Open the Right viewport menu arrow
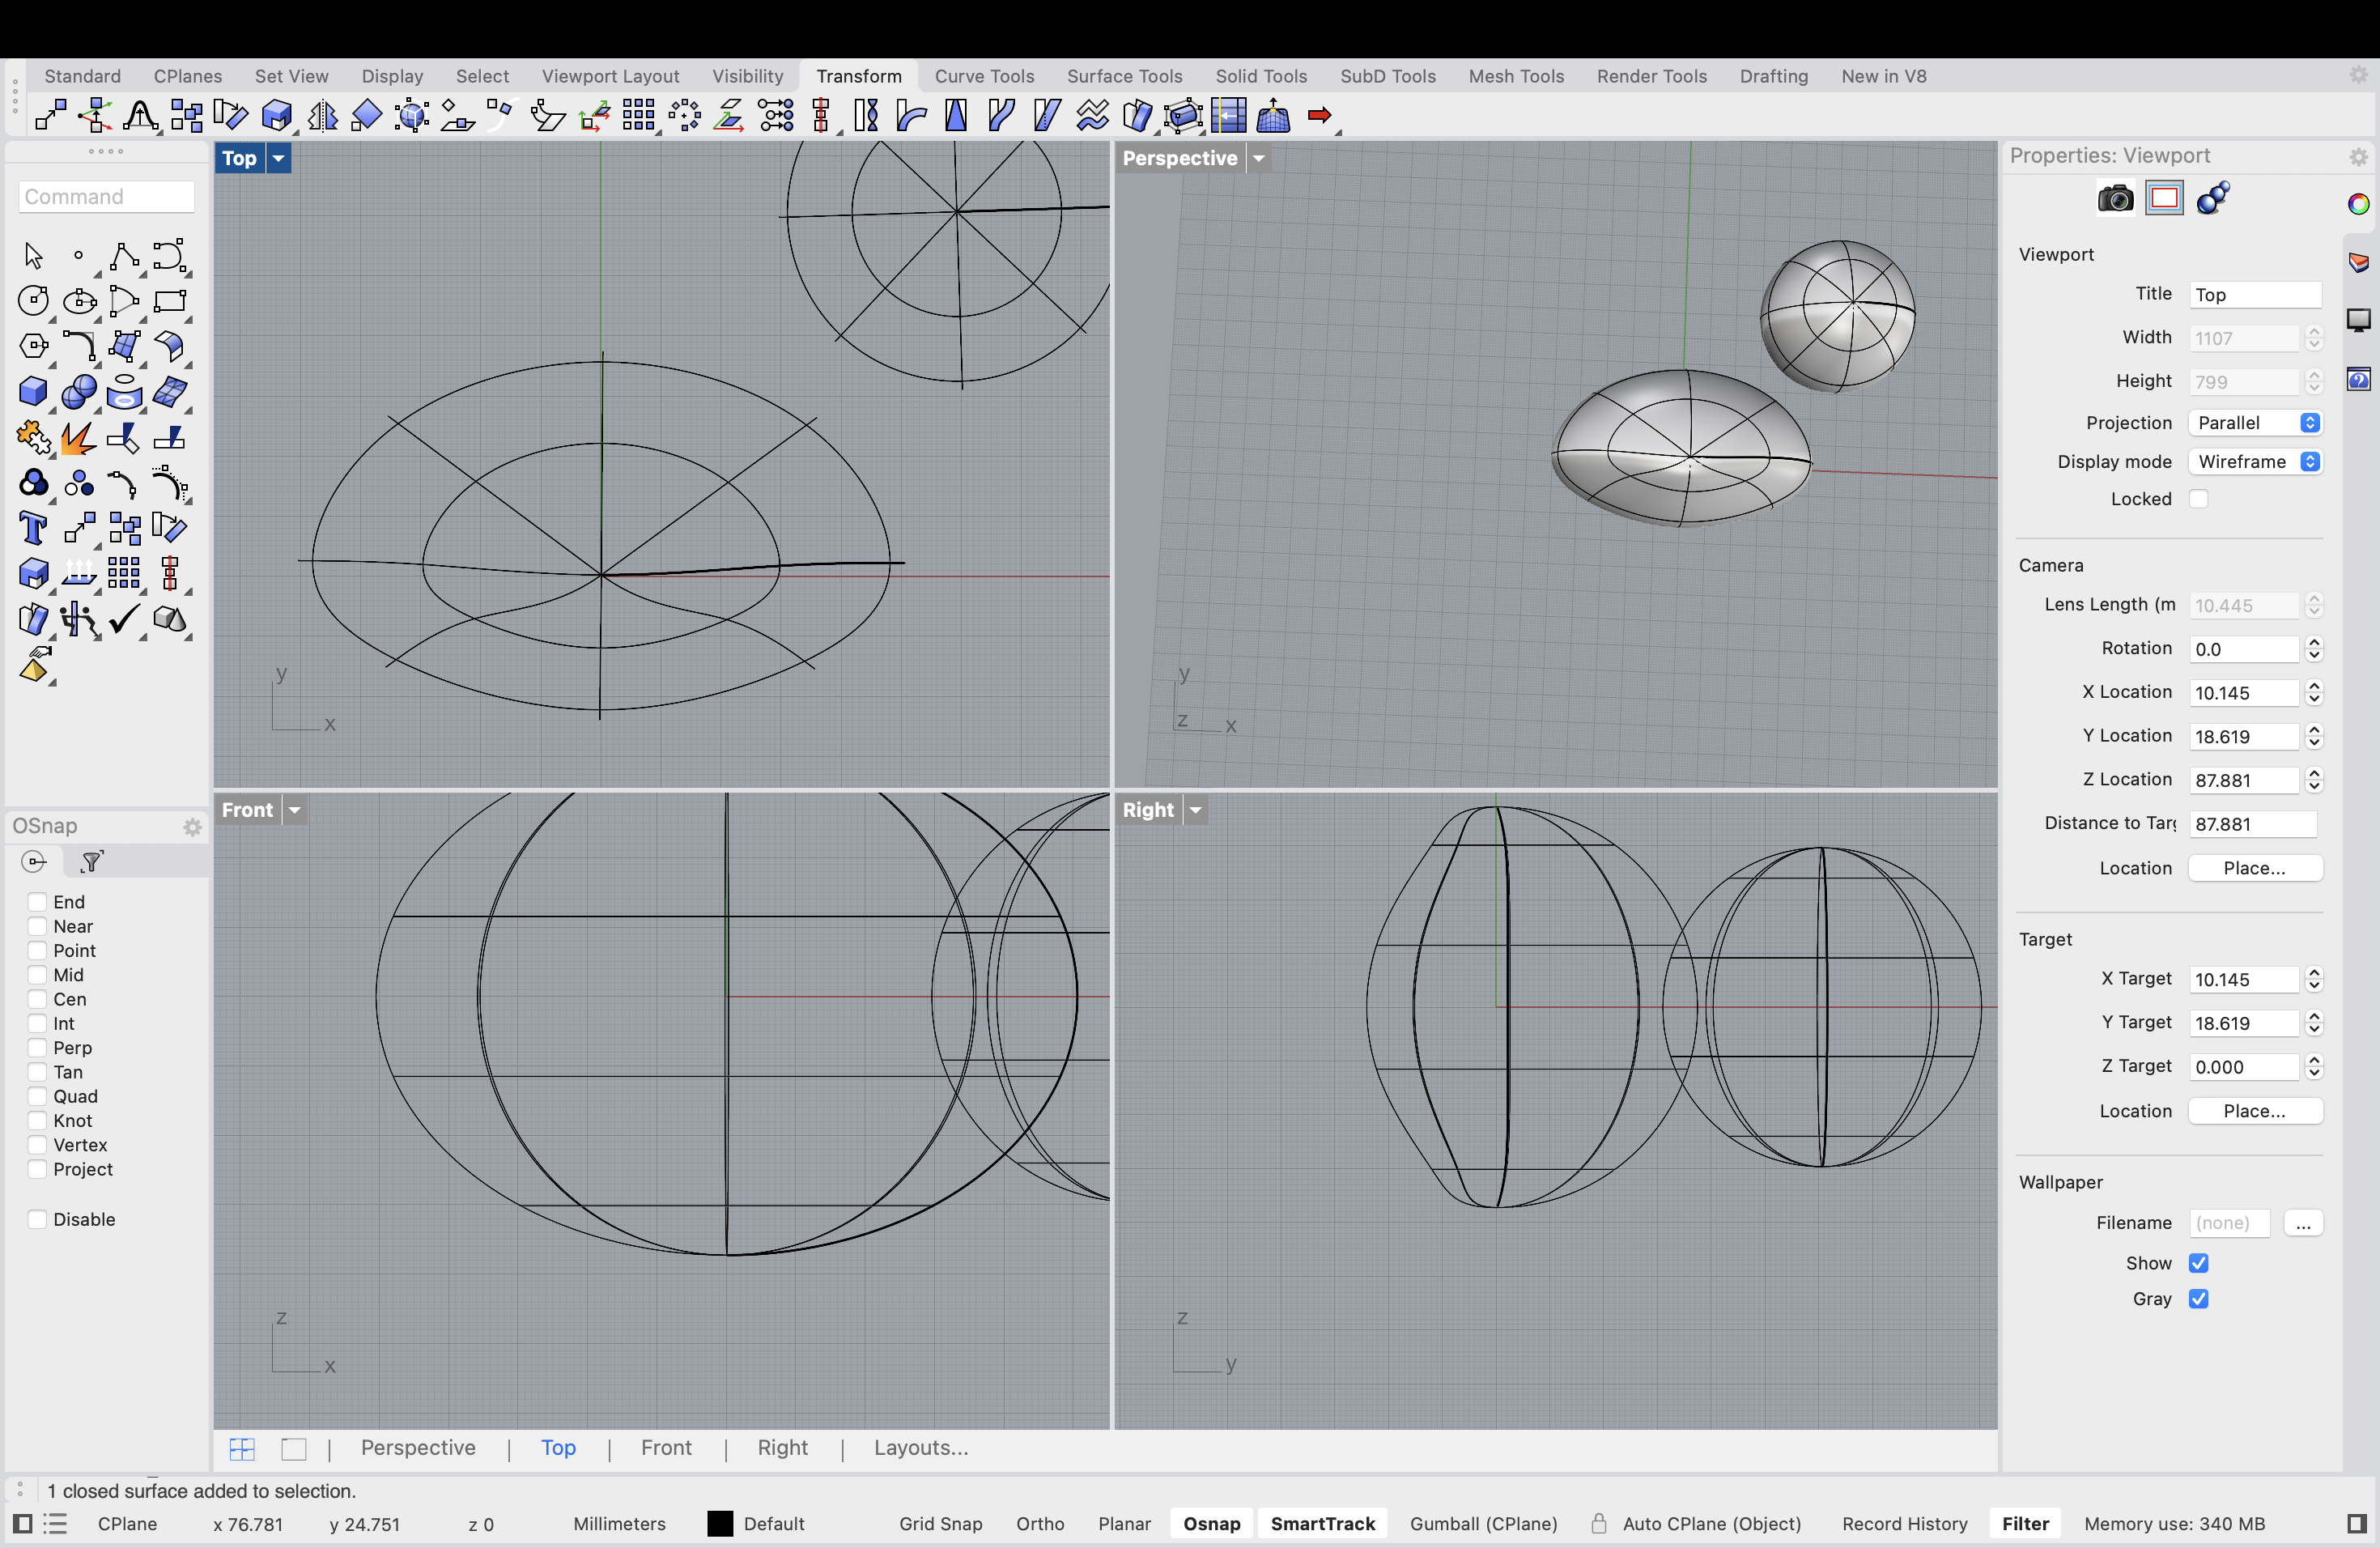This screenshot has width=2380, height=1548. (x=1196, y=810)
